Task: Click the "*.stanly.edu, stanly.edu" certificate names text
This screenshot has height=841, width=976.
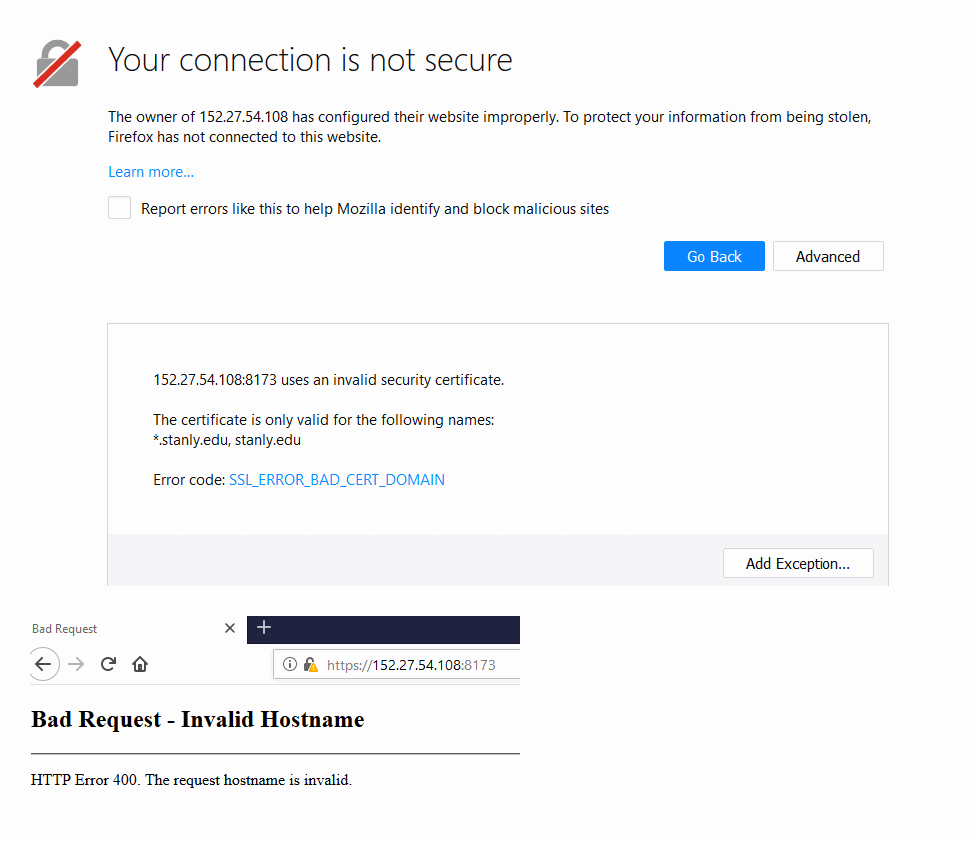Action: tap(227, 439)
